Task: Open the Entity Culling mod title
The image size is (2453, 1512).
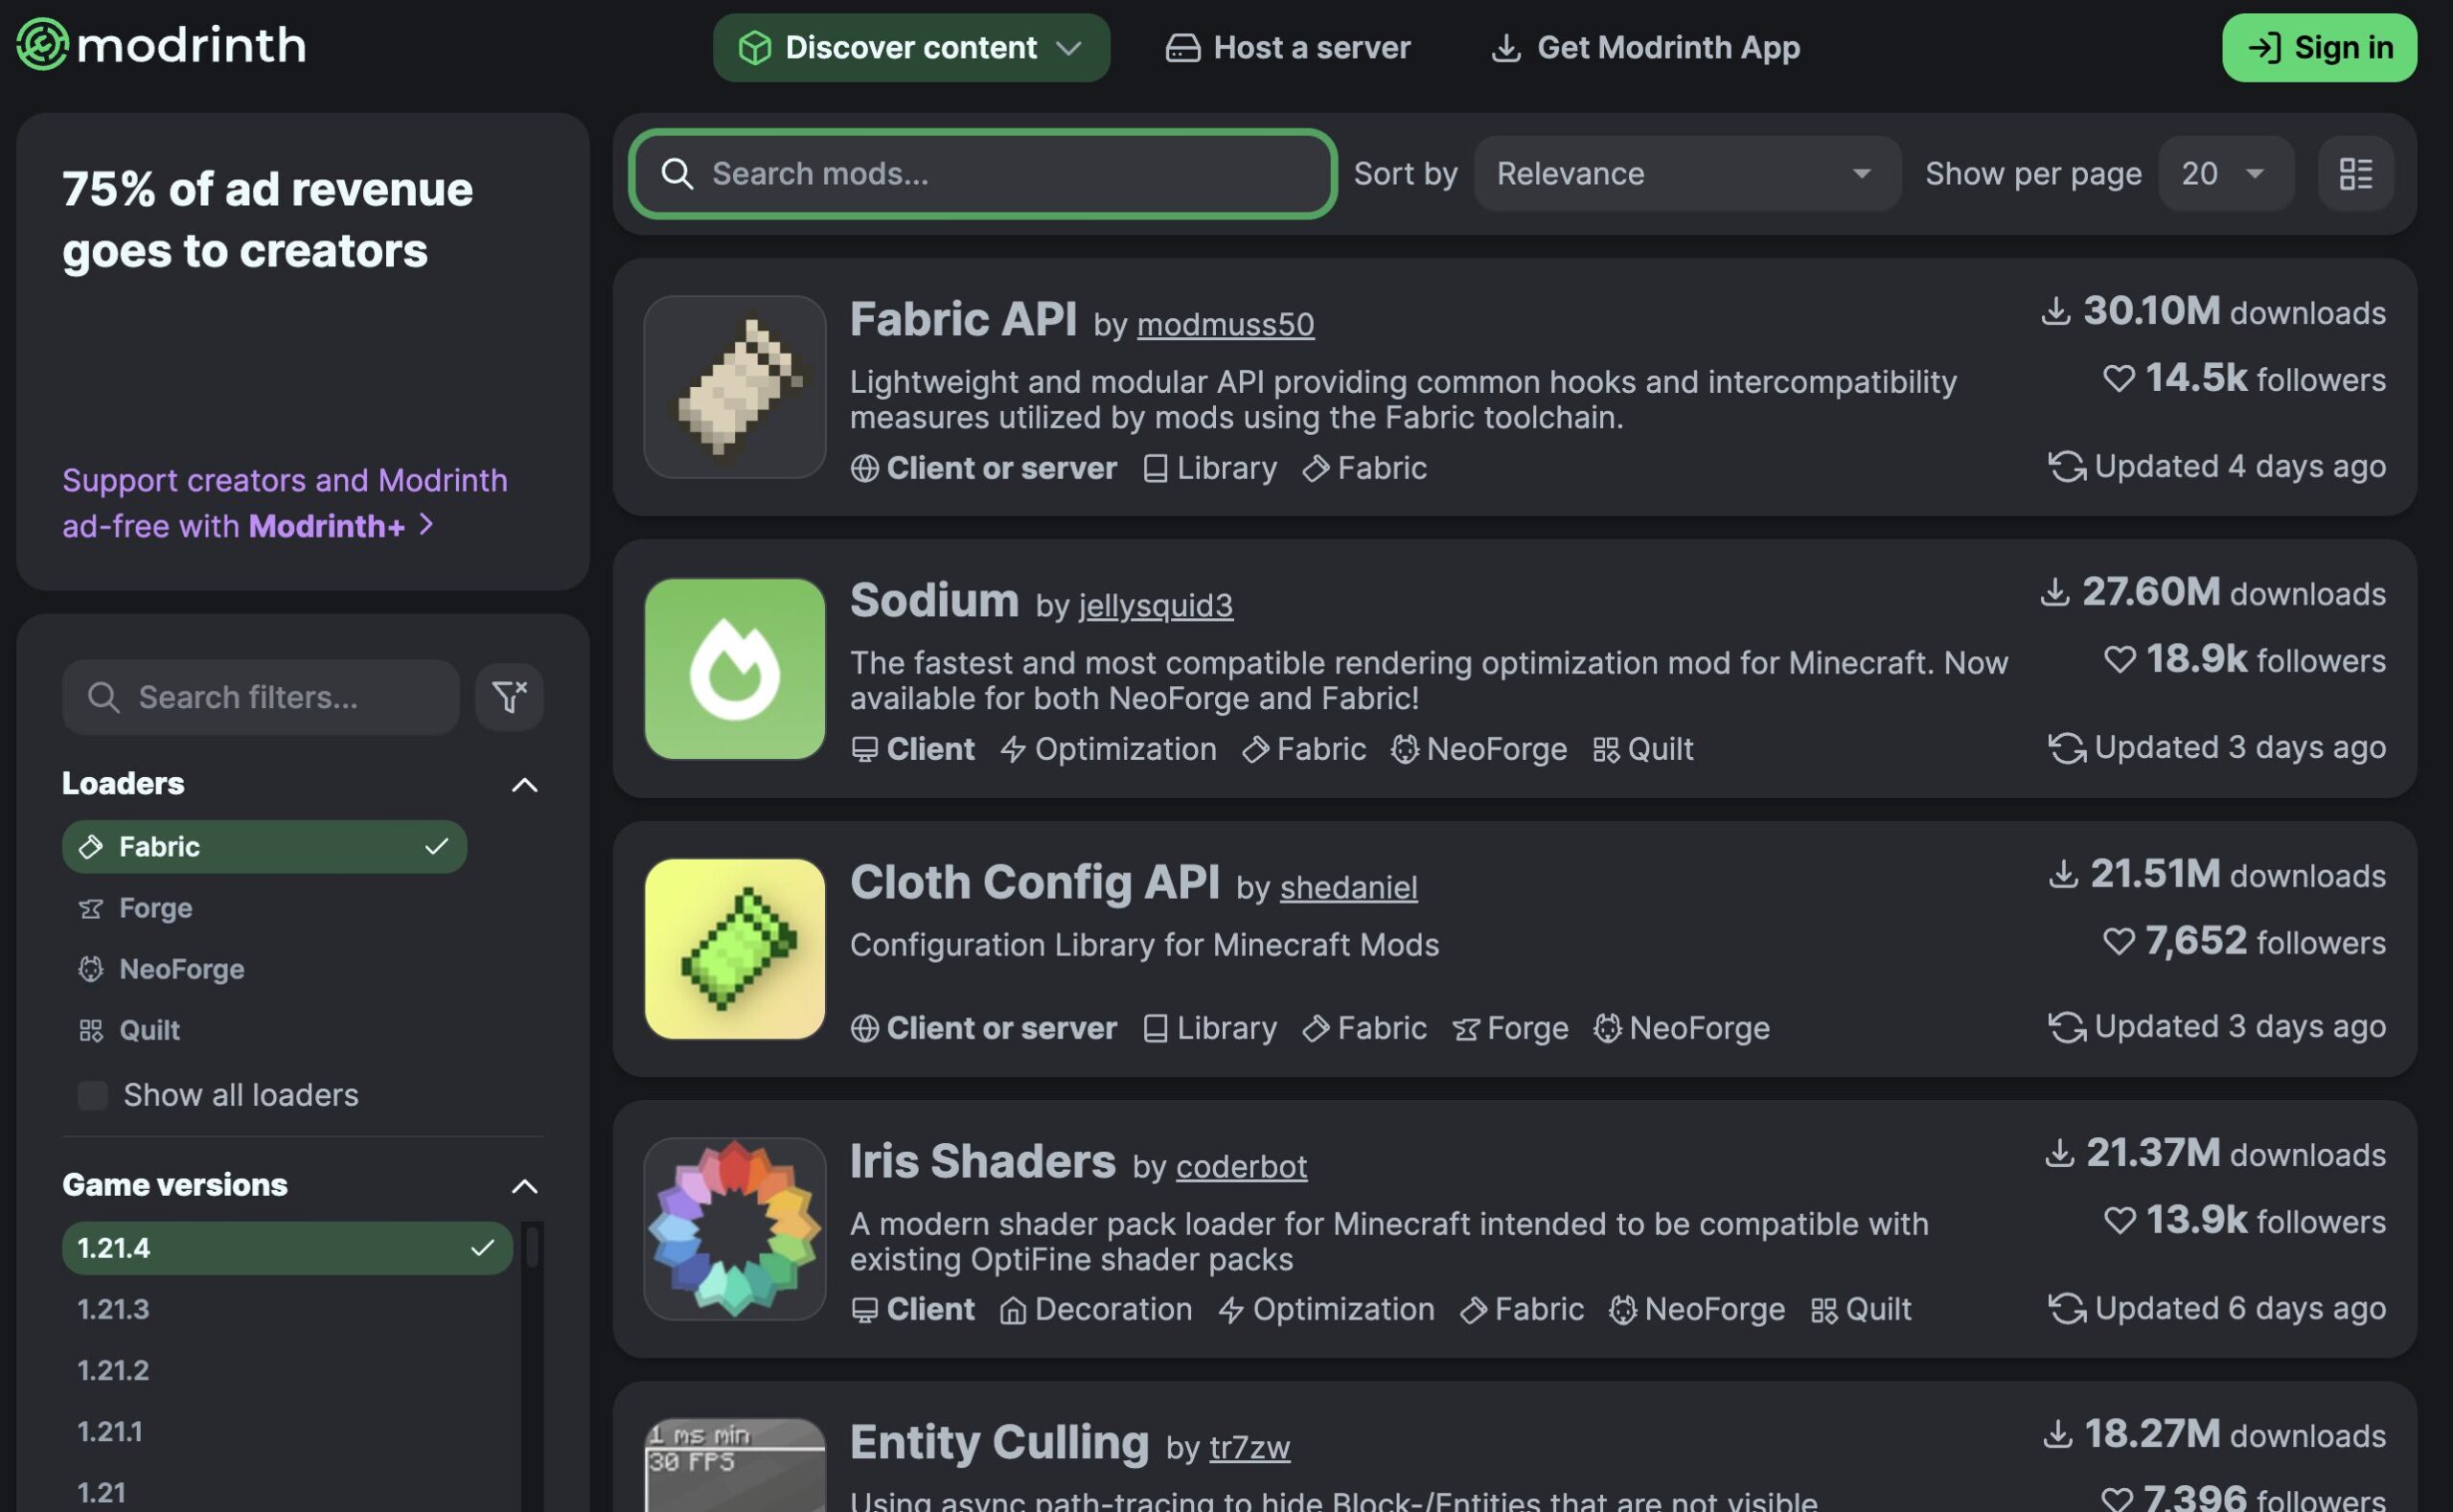Action: pos(999,1442)
